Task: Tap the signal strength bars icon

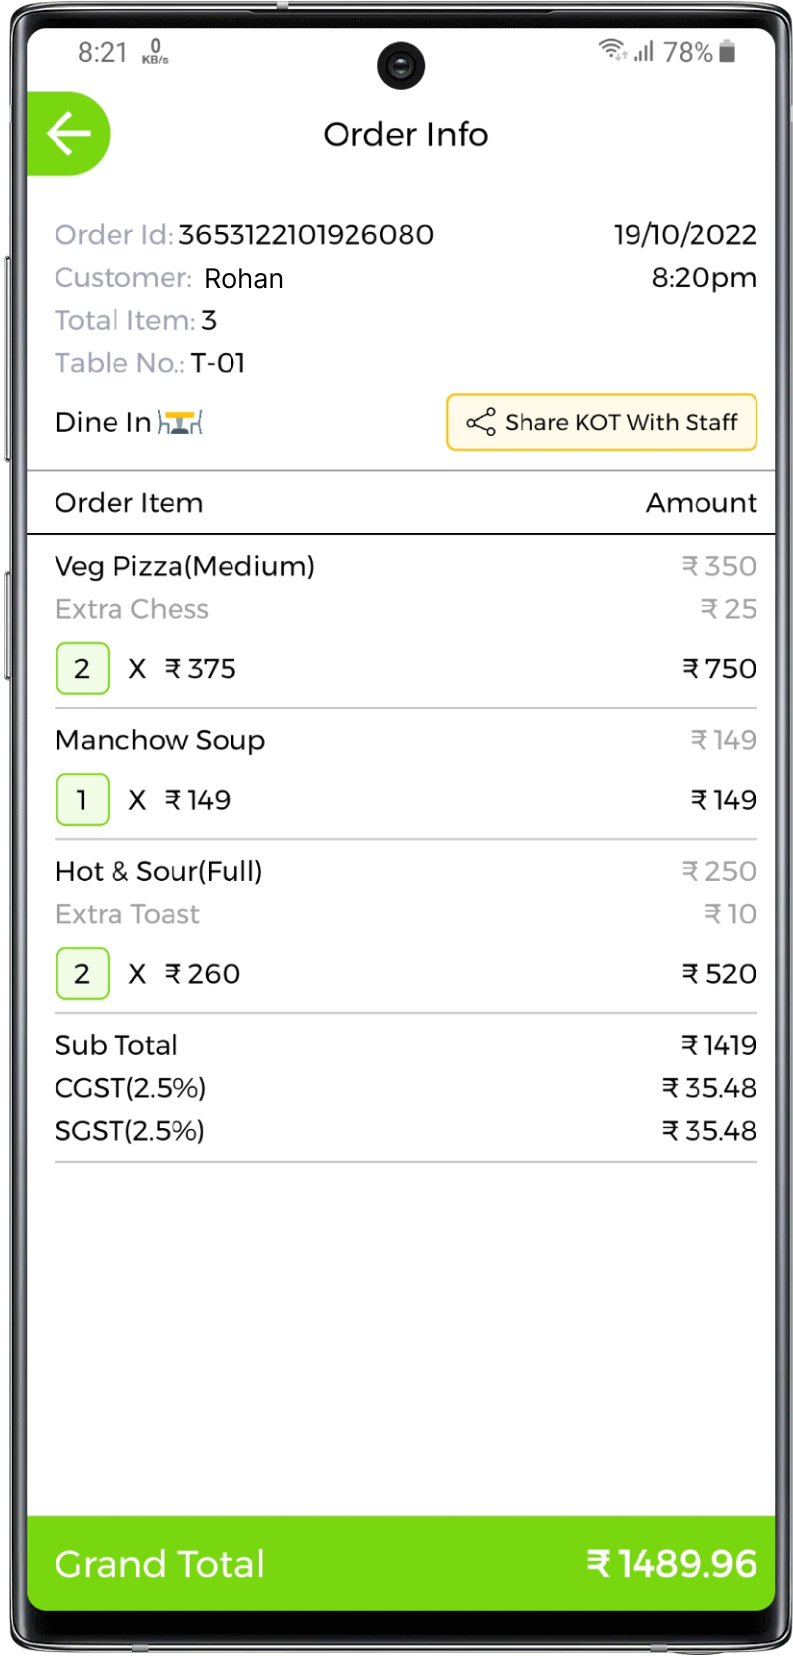Action: [x=644, y=51]
